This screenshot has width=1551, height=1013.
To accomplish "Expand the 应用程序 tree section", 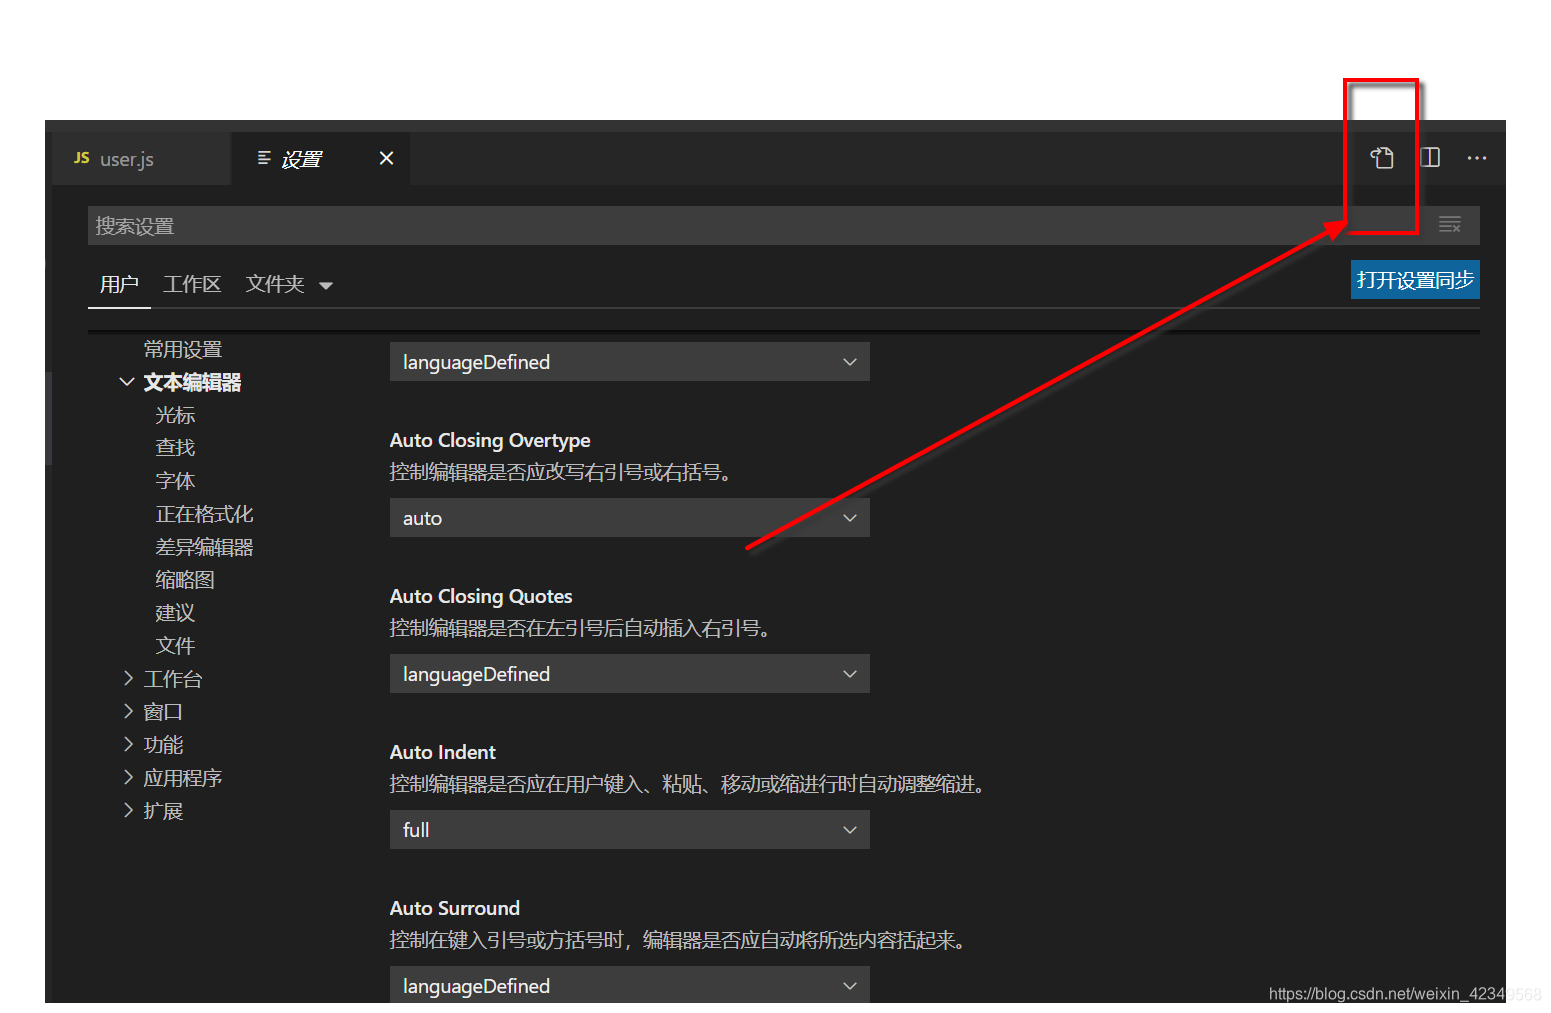I will click(128, 777).
